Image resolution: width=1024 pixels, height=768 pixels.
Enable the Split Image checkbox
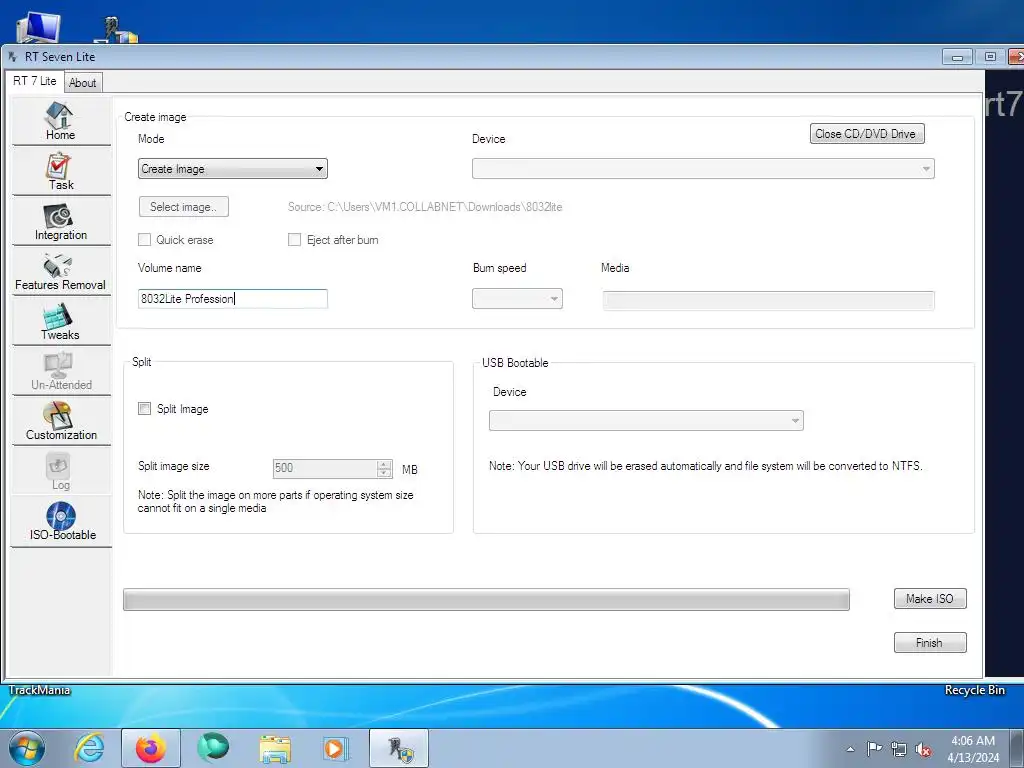[144, 409]
